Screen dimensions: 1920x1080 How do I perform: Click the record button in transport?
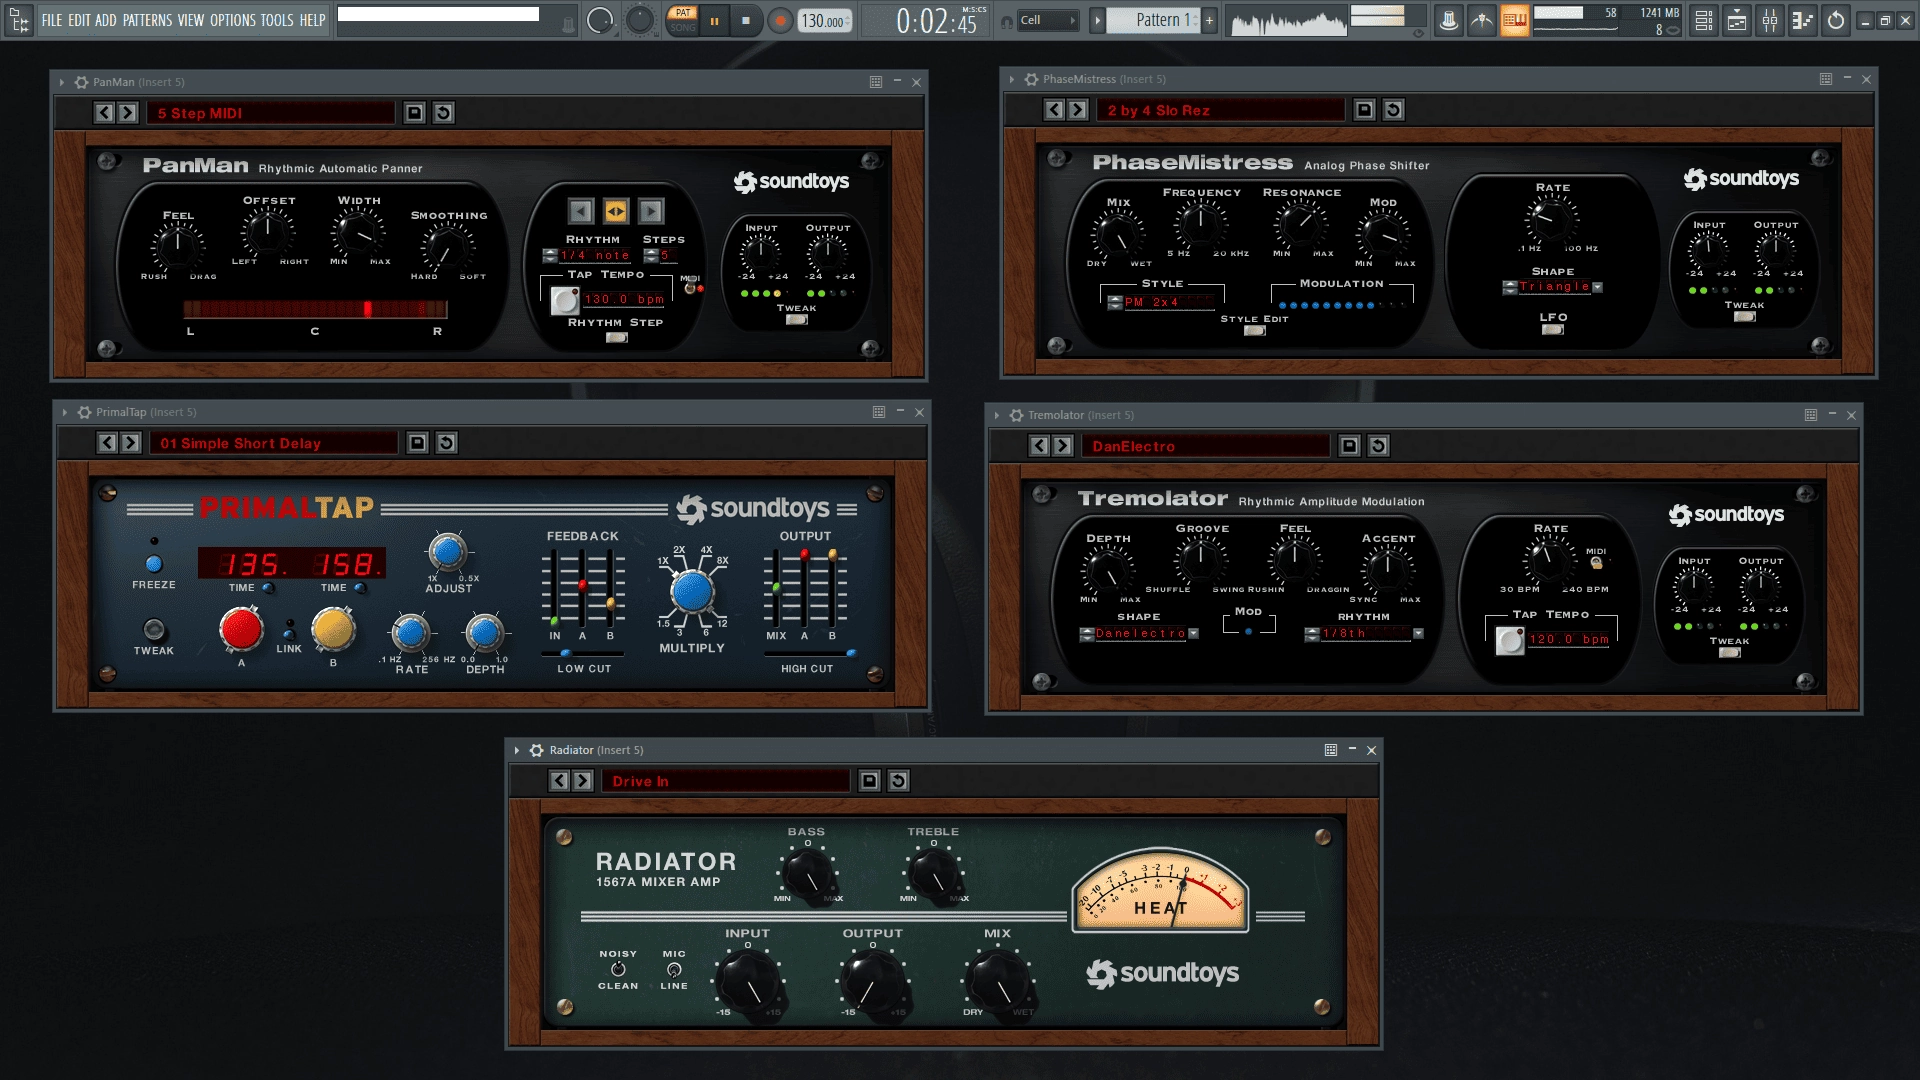(780, 21)
